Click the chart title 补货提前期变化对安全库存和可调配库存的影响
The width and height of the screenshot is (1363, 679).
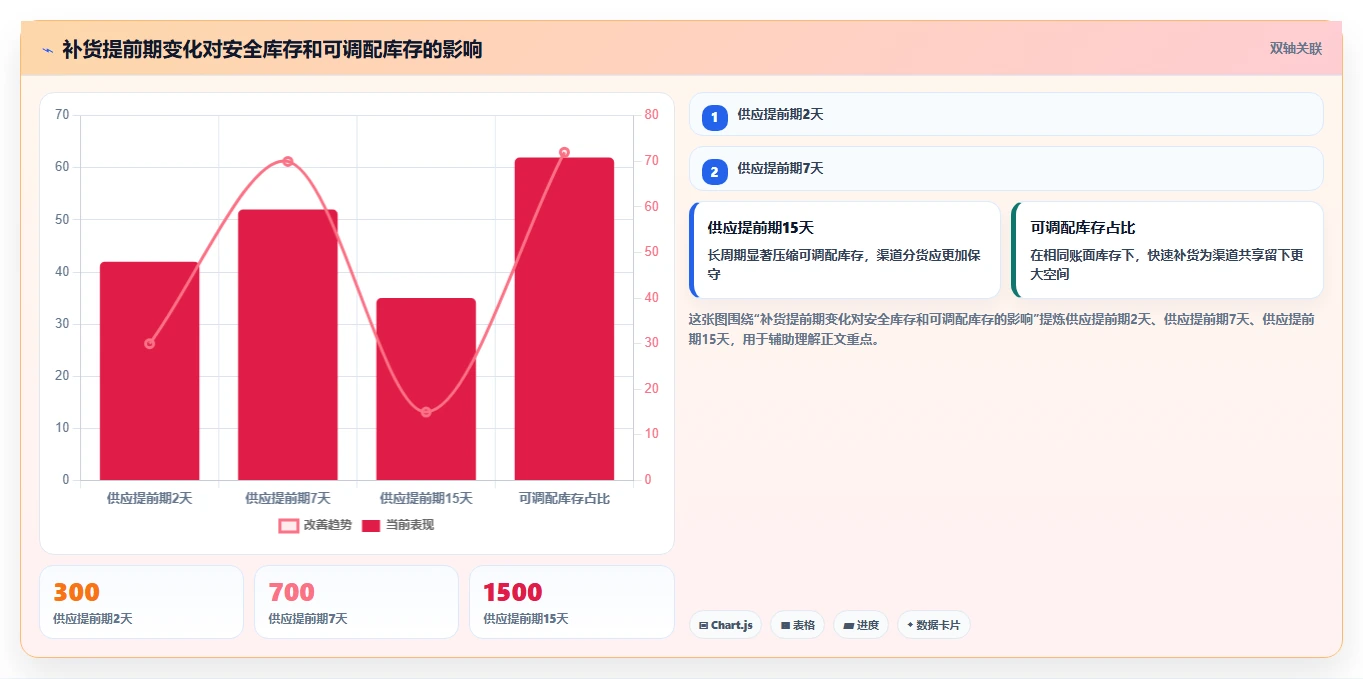[x=272, y=49]
